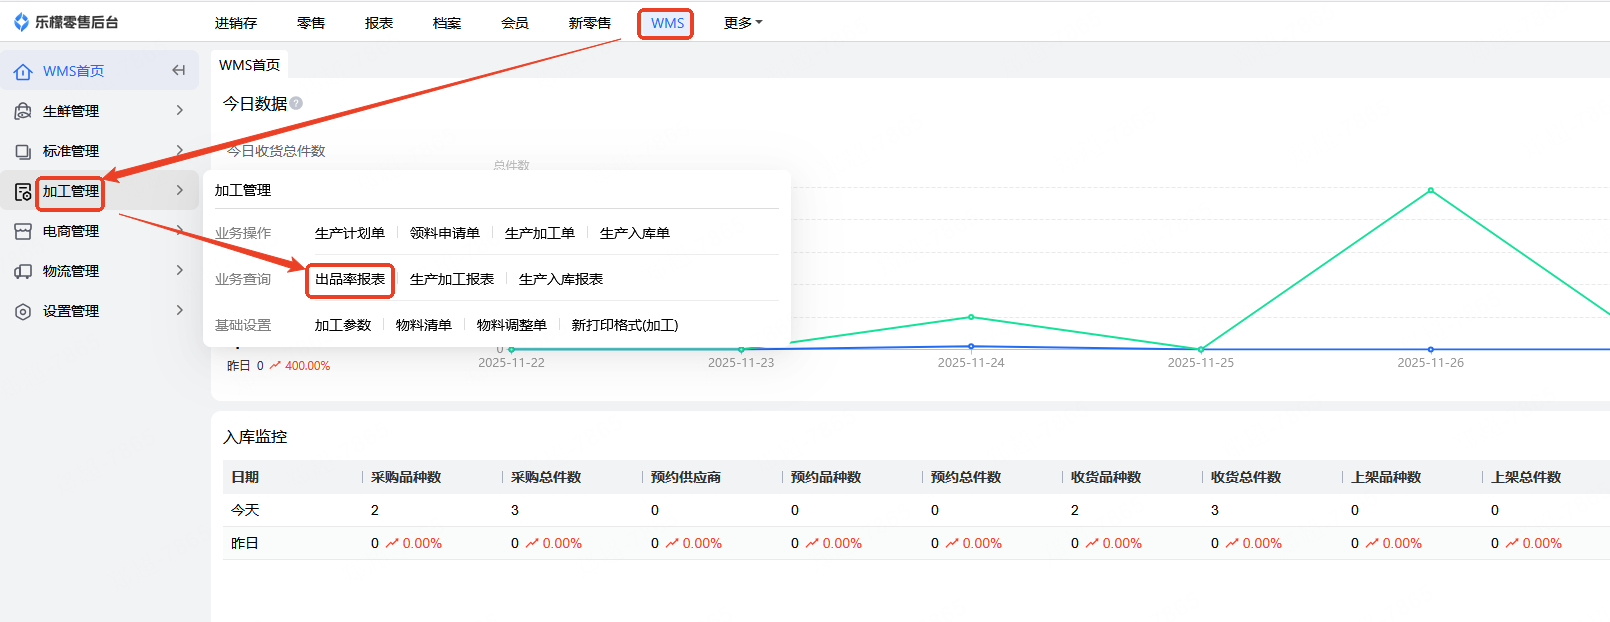This screenshot has height=622, width=1610.
Task: Click the 入库监控 section title
Action: click(x=255, y=437)
